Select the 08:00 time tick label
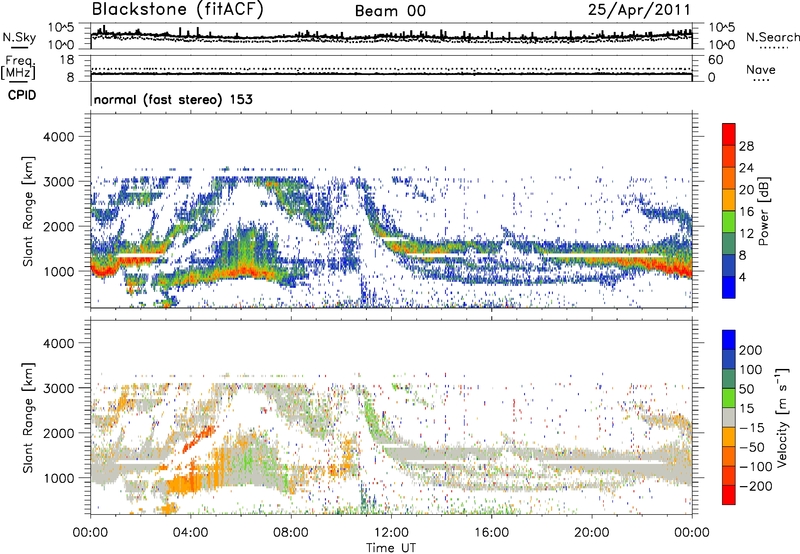This screenshot has width=800, height=554. click(x=291, y=533)
